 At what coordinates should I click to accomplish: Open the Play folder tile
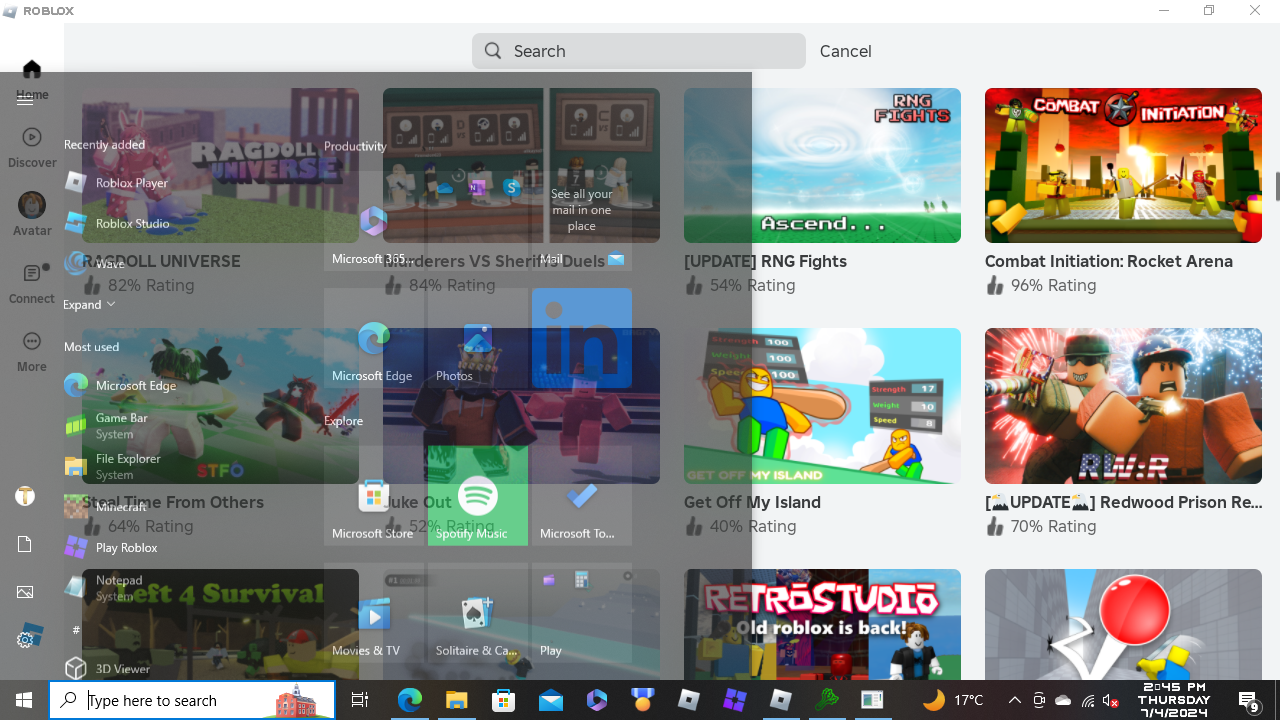(582, 613)
